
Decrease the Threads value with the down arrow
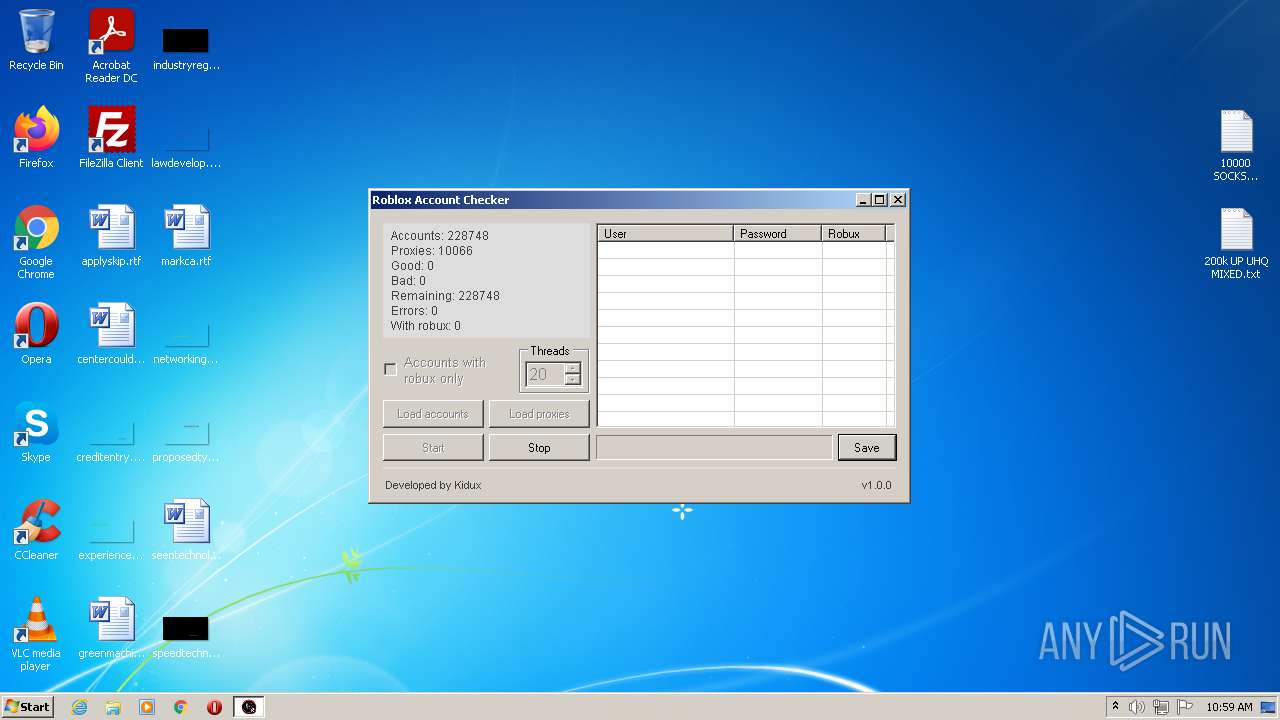click(x=572, y=381)
